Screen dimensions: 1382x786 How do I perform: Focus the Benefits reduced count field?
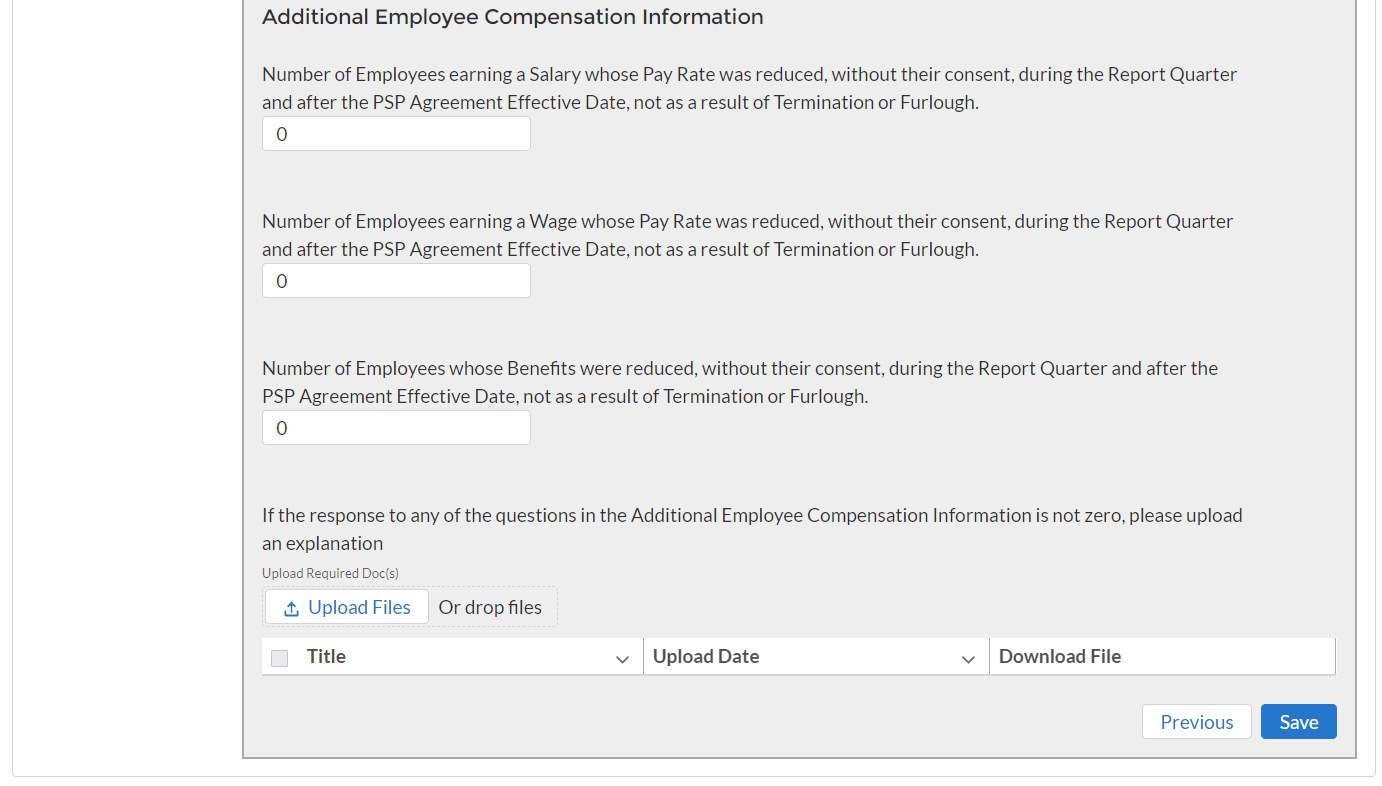pos(396,428)
